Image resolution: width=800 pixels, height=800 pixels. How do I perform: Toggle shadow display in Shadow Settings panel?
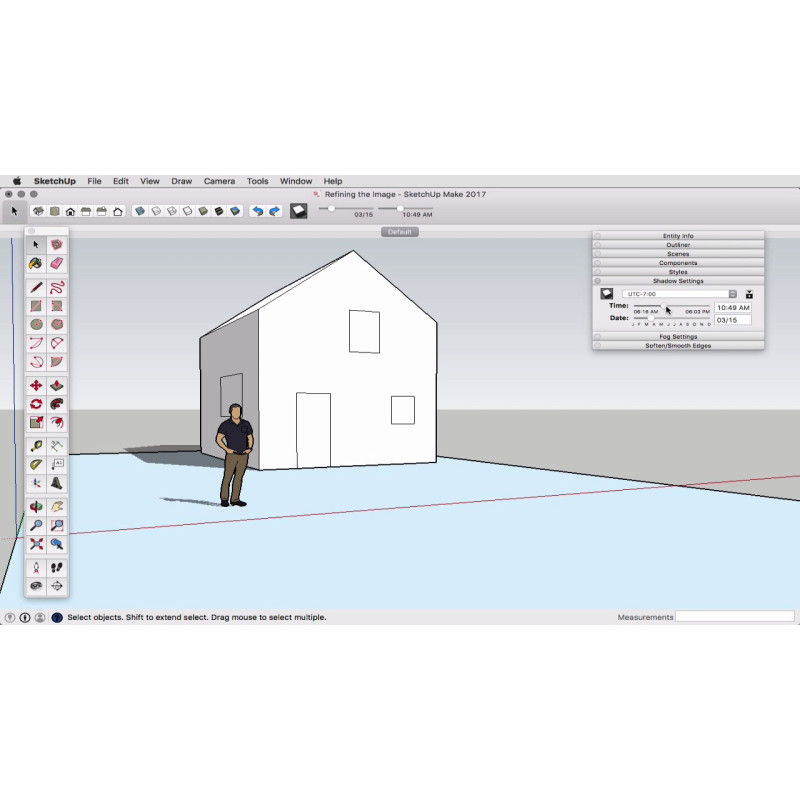pos(606,294)
